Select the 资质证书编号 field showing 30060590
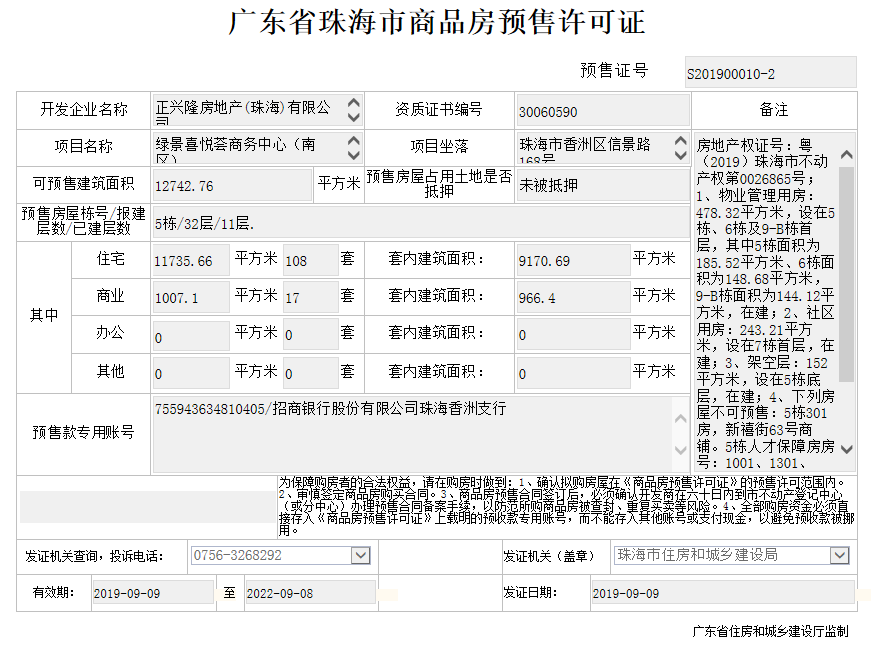 (602, 111)
